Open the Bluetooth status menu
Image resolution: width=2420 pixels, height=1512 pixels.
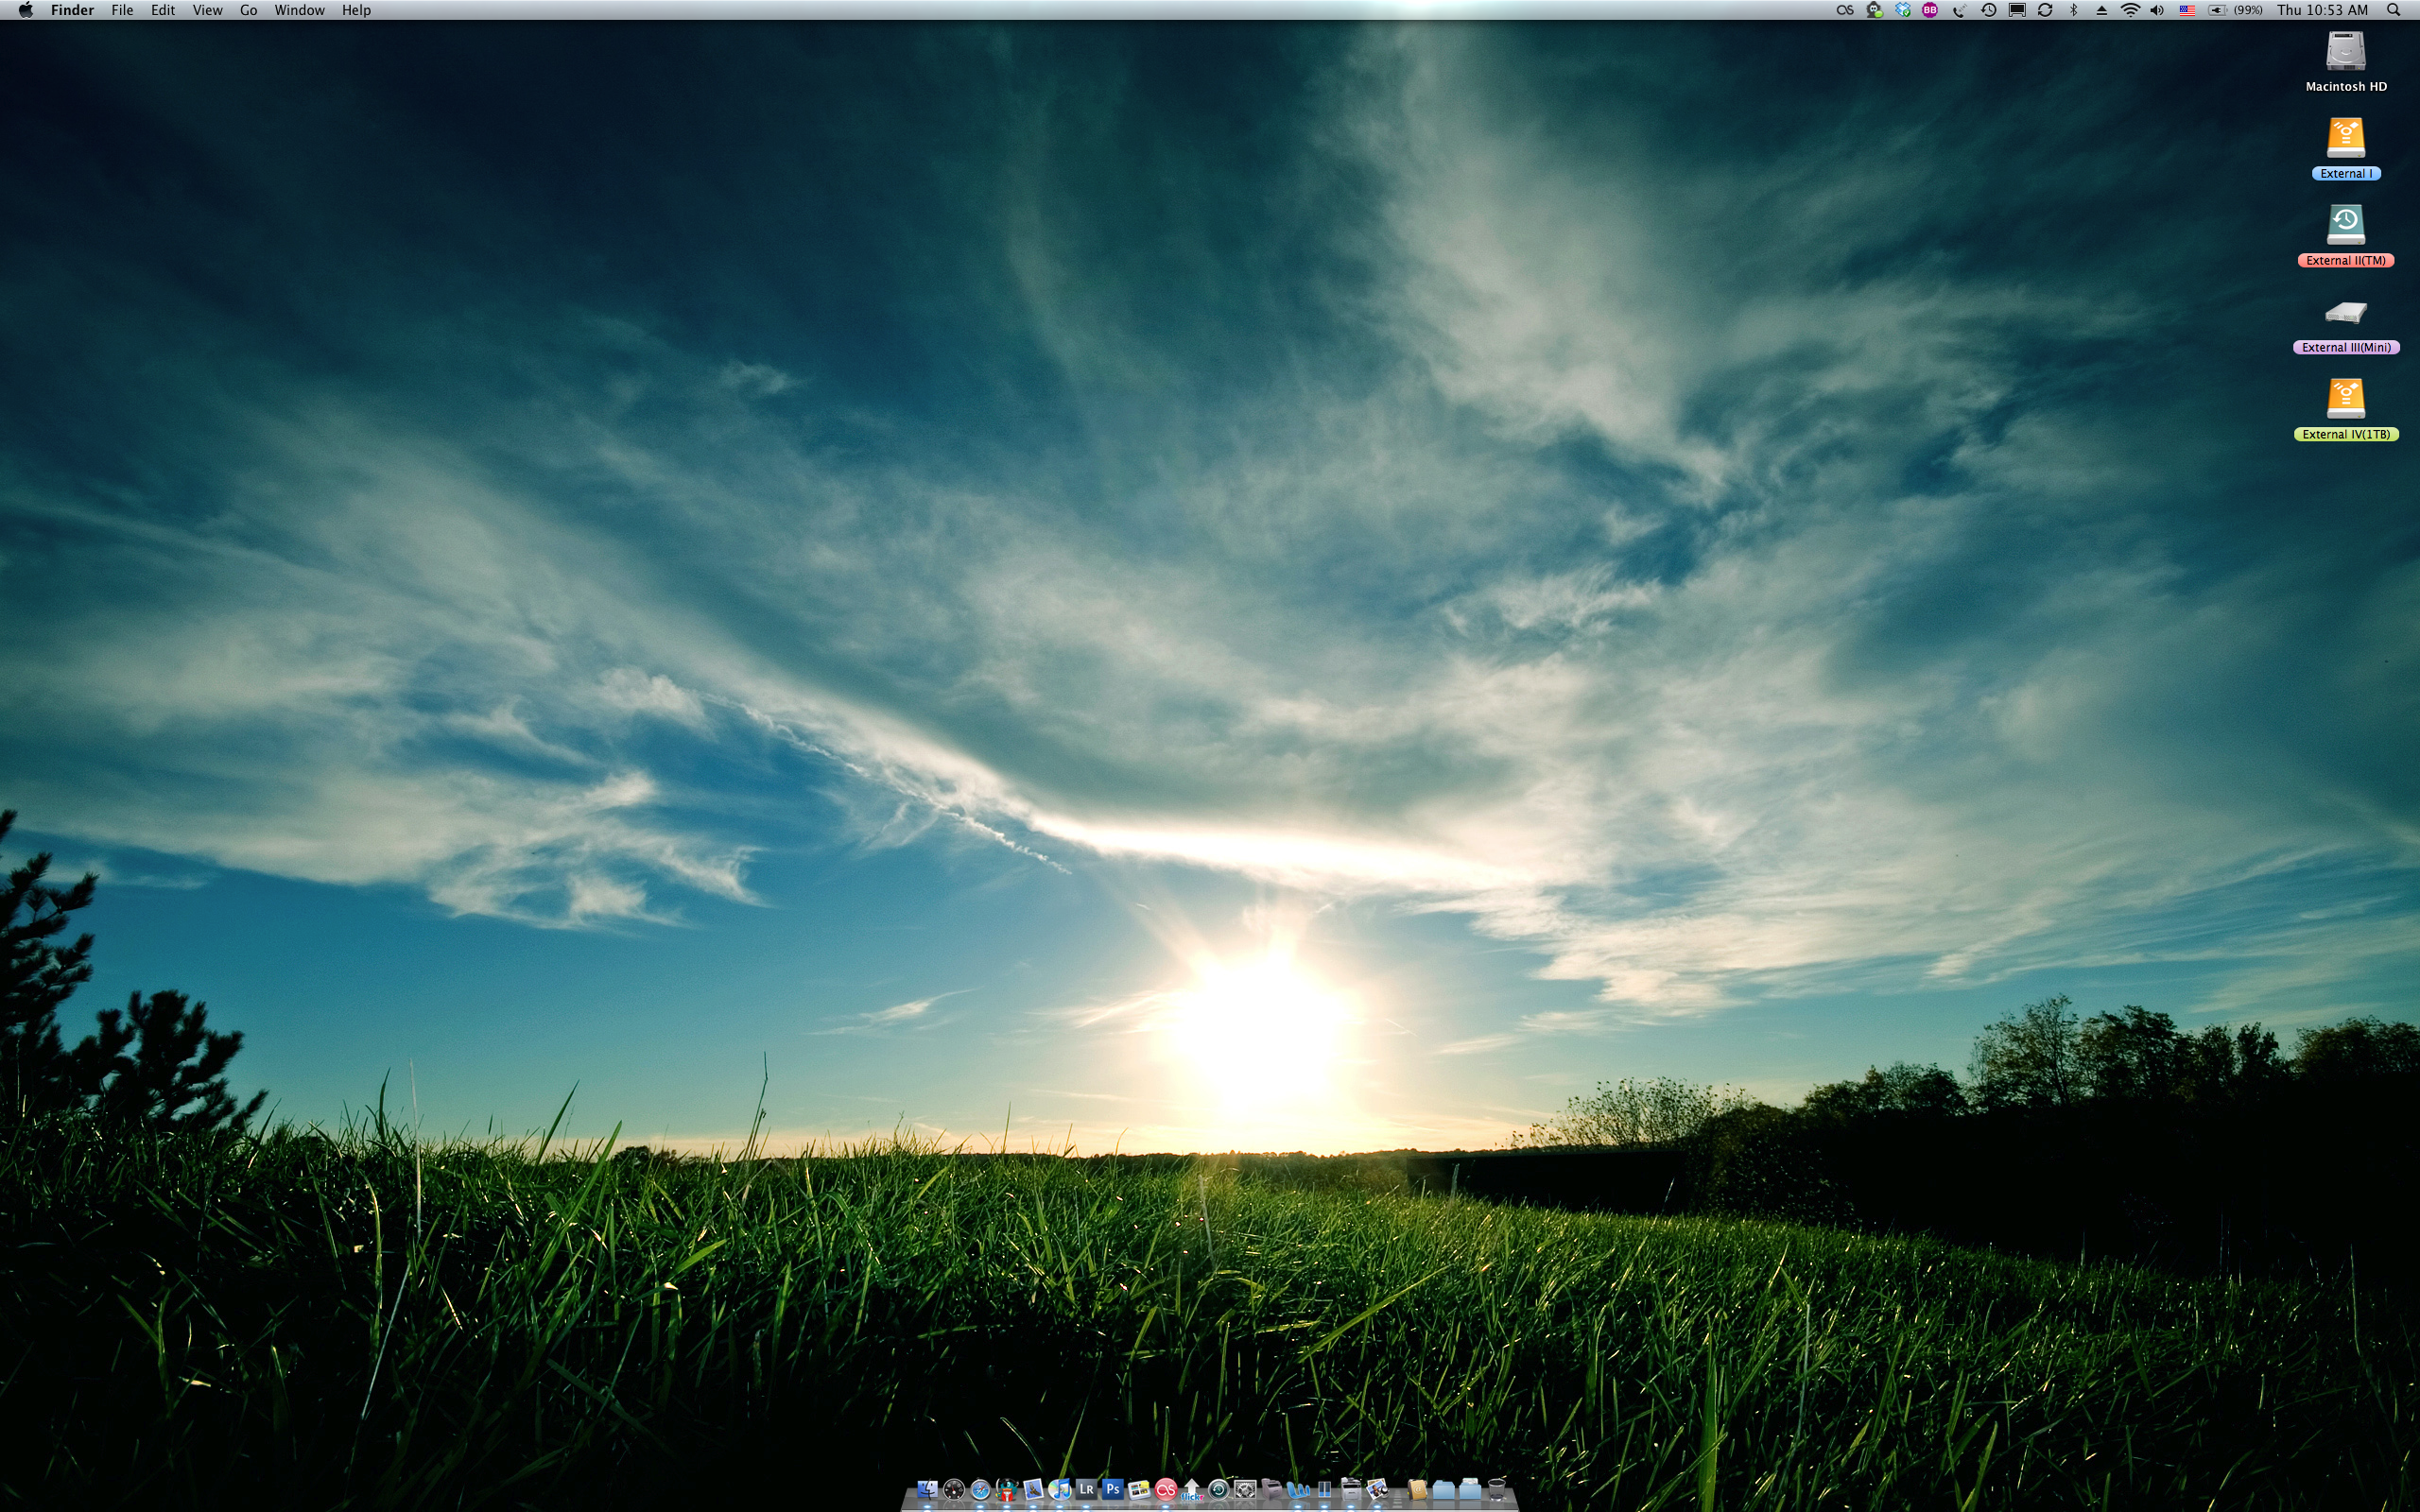[2073, 10]
